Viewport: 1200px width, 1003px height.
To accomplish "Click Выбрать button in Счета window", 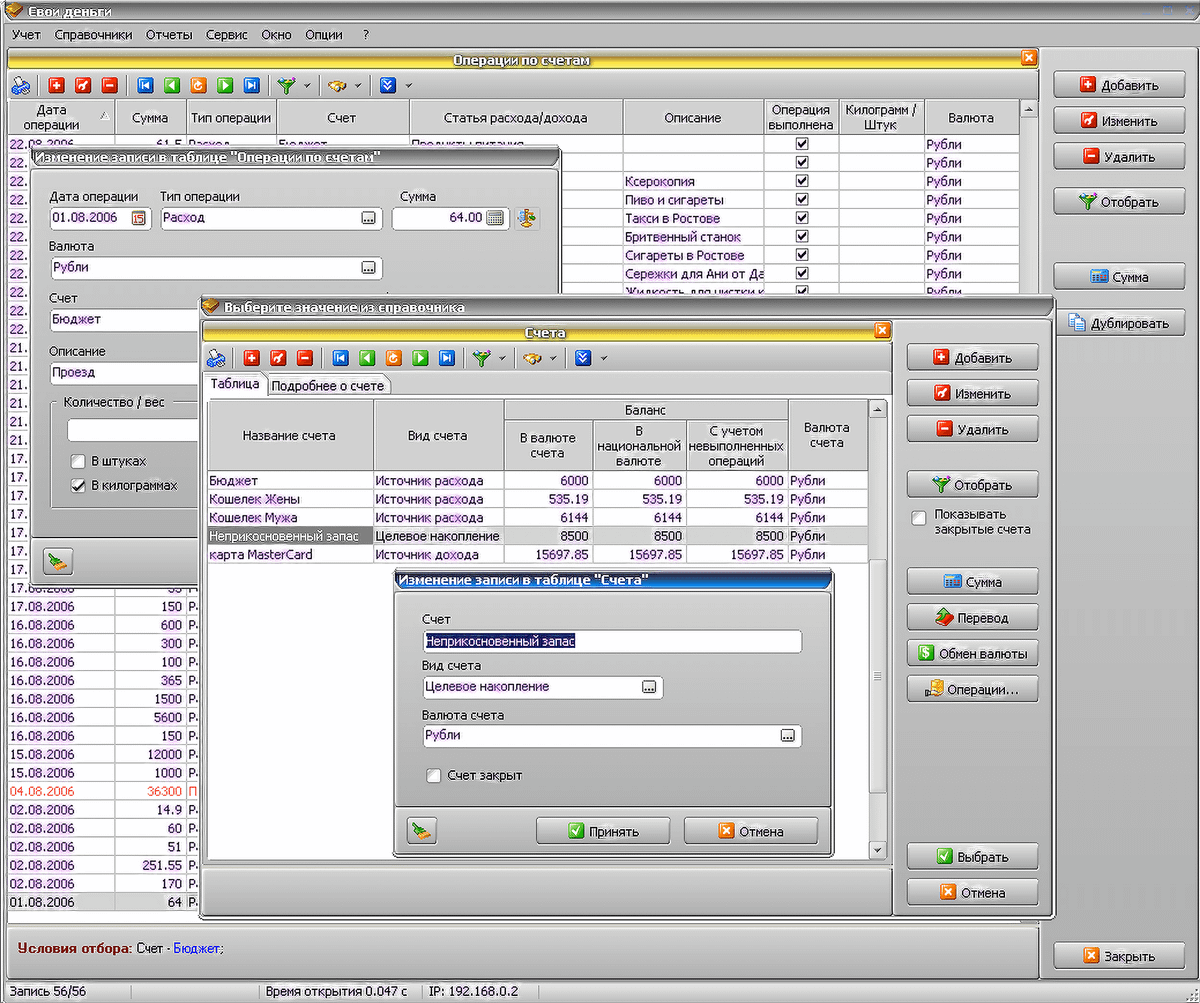I will [973, 857].
